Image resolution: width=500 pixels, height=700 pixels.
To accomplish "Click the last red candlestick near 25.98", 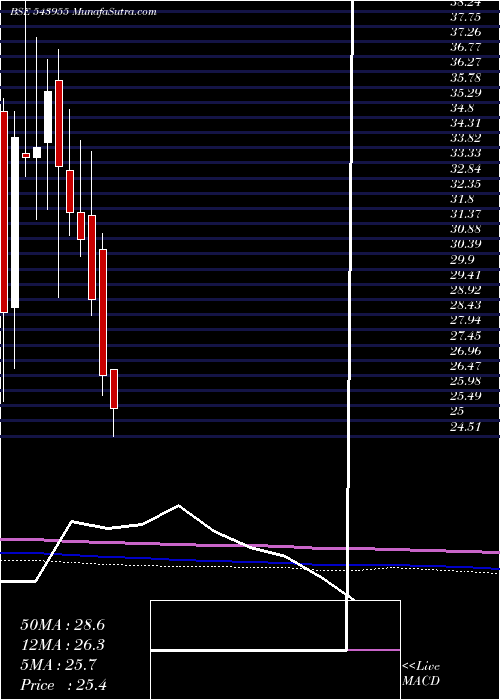I will coord(114,389).
